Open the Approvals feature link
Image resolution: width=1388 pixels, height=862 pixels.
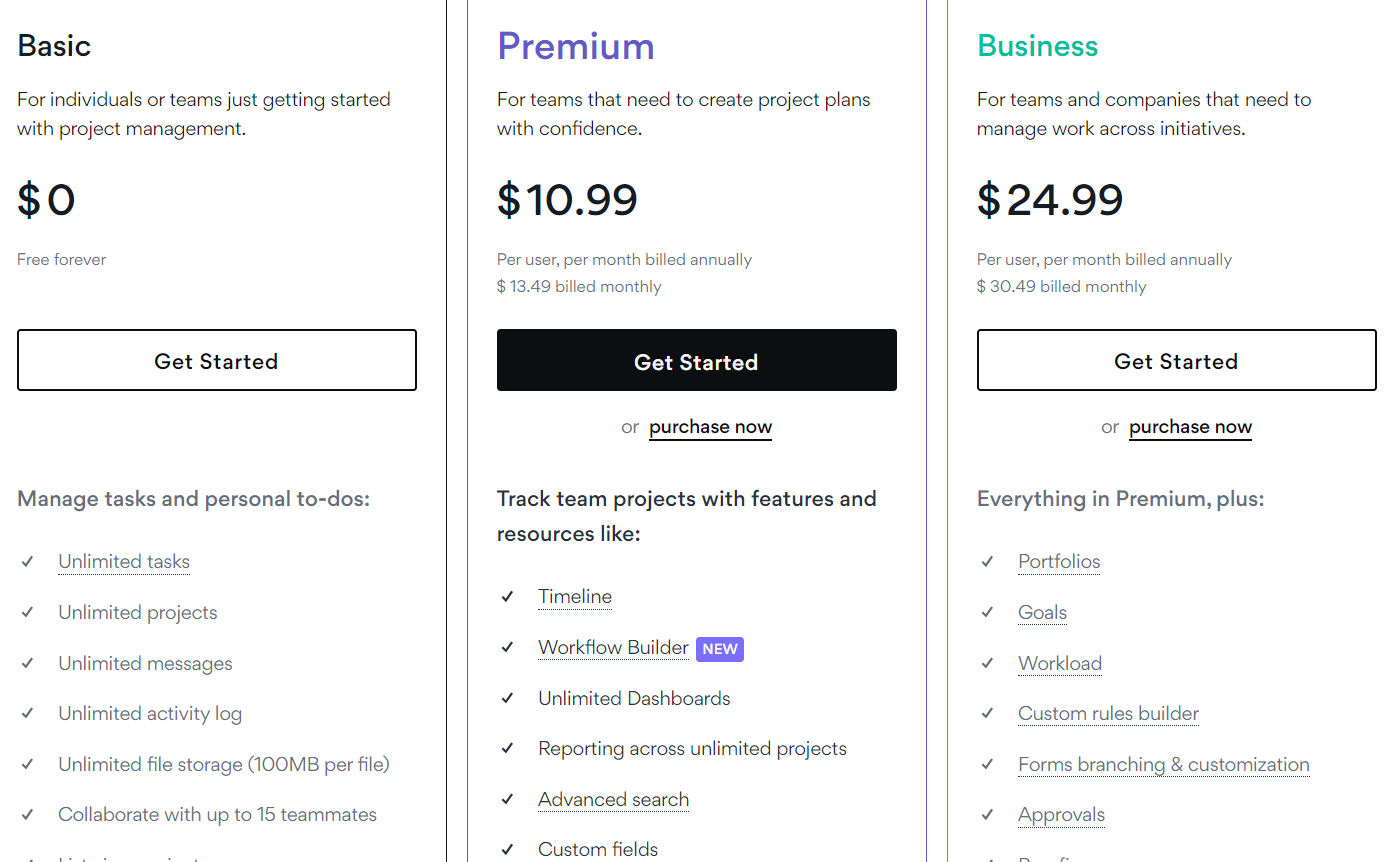(1061, 815)
